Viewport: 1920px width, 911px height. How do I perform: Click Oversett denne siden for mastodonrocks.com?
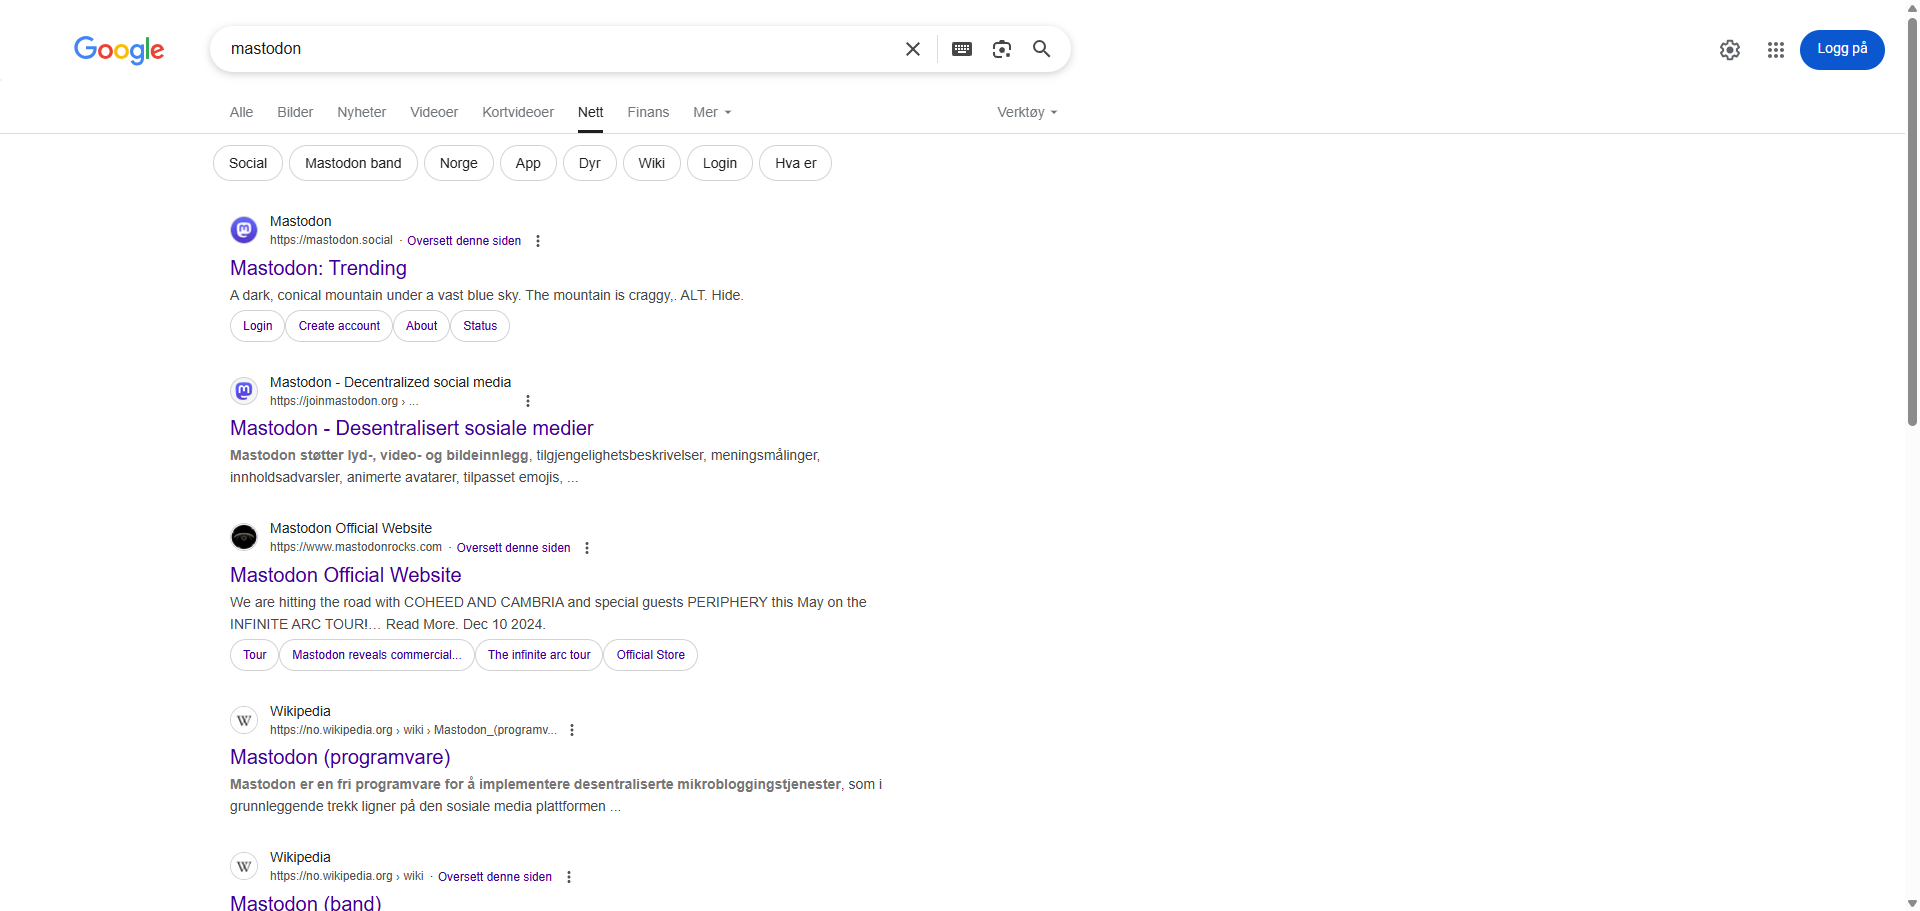(x=514, y=548)
